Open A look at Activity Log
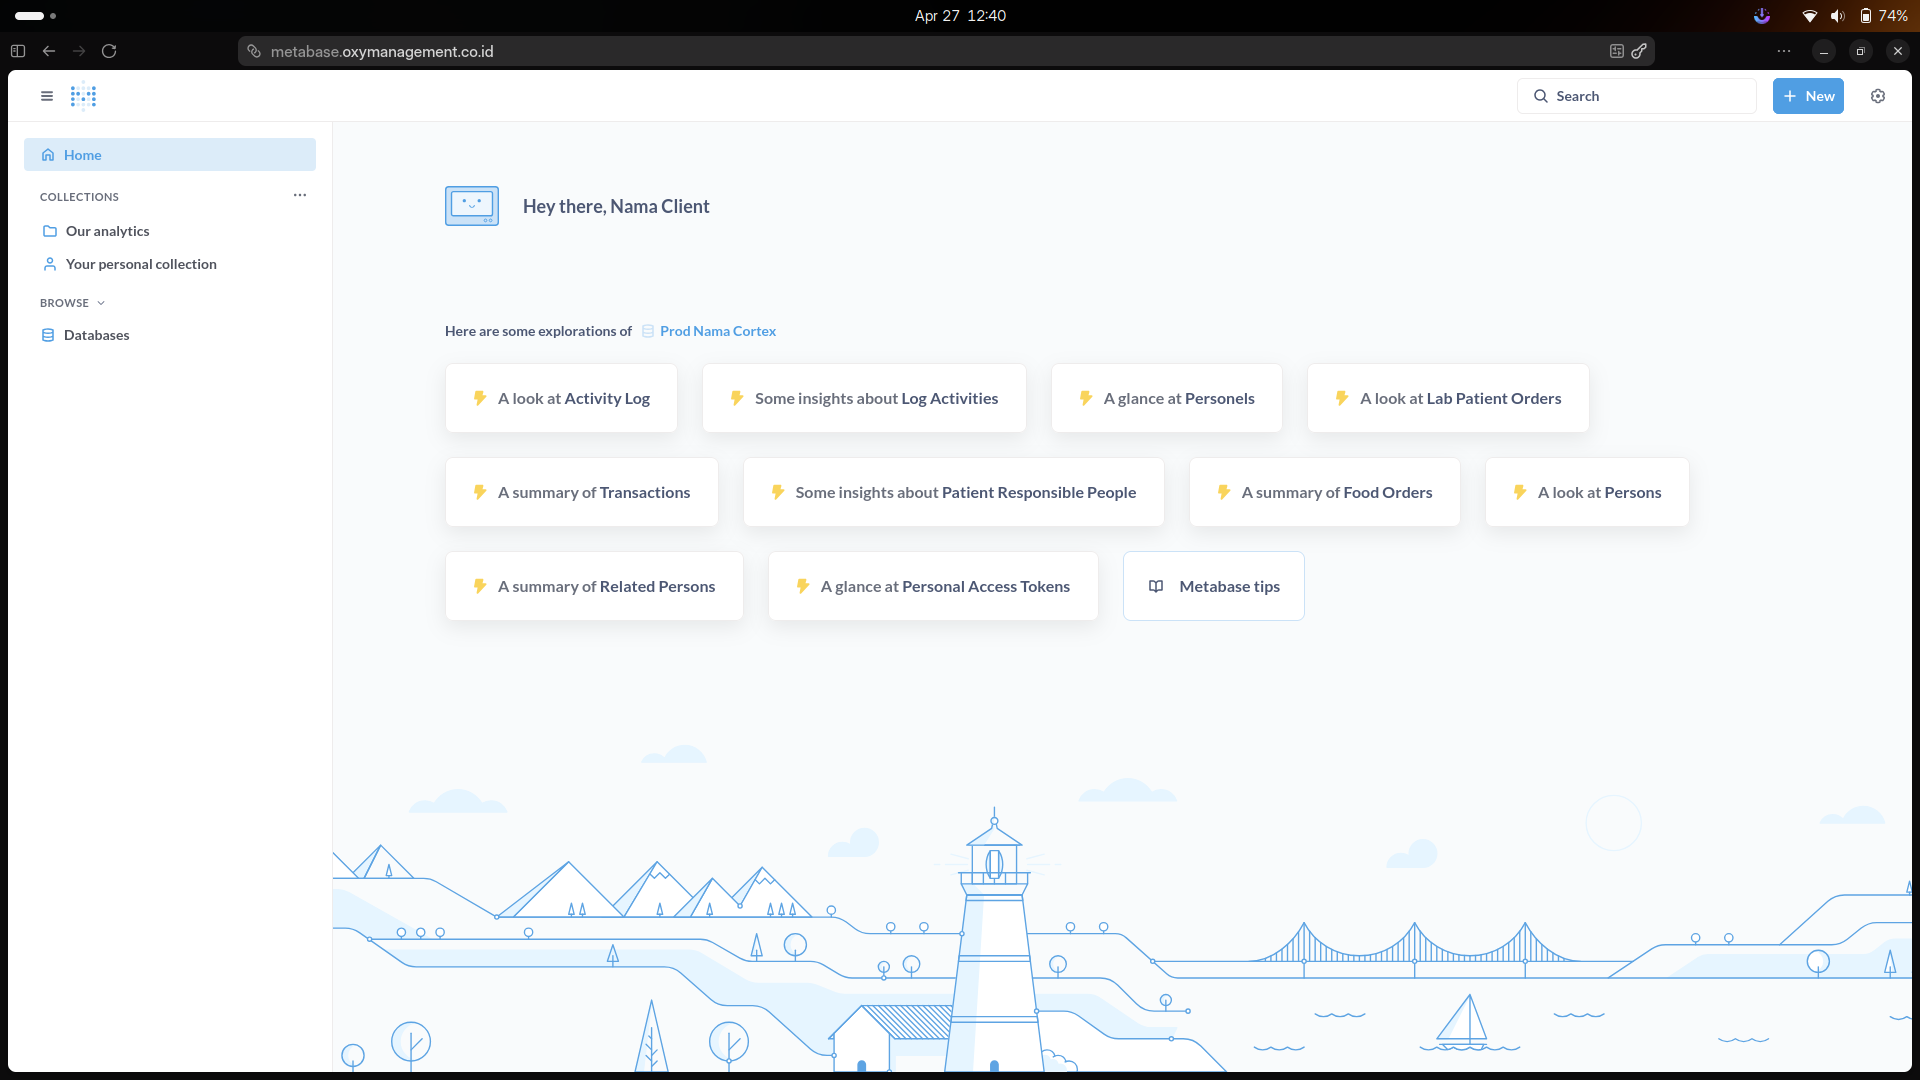The height and width of the screenshot is (1080, 1920). click(561, 398)
